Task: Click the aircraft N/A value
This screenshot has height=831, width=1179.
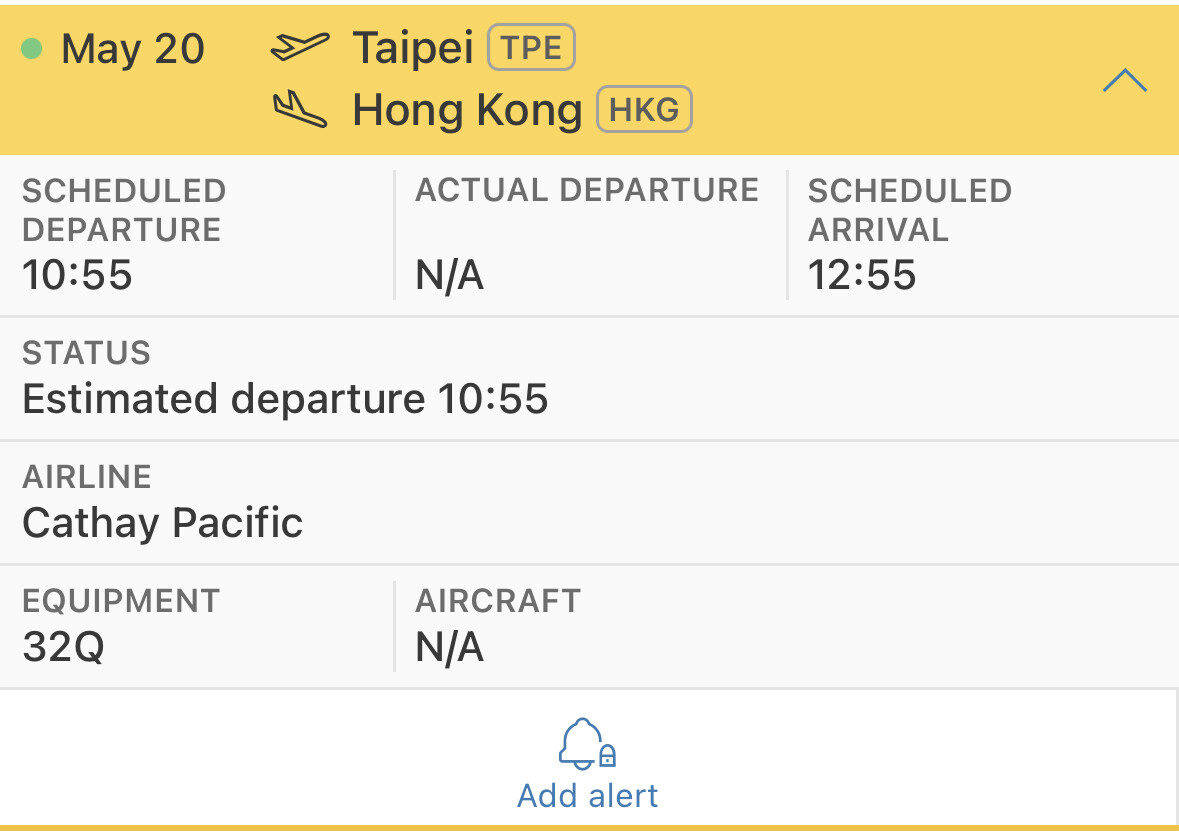Action: tap(450, 647)
